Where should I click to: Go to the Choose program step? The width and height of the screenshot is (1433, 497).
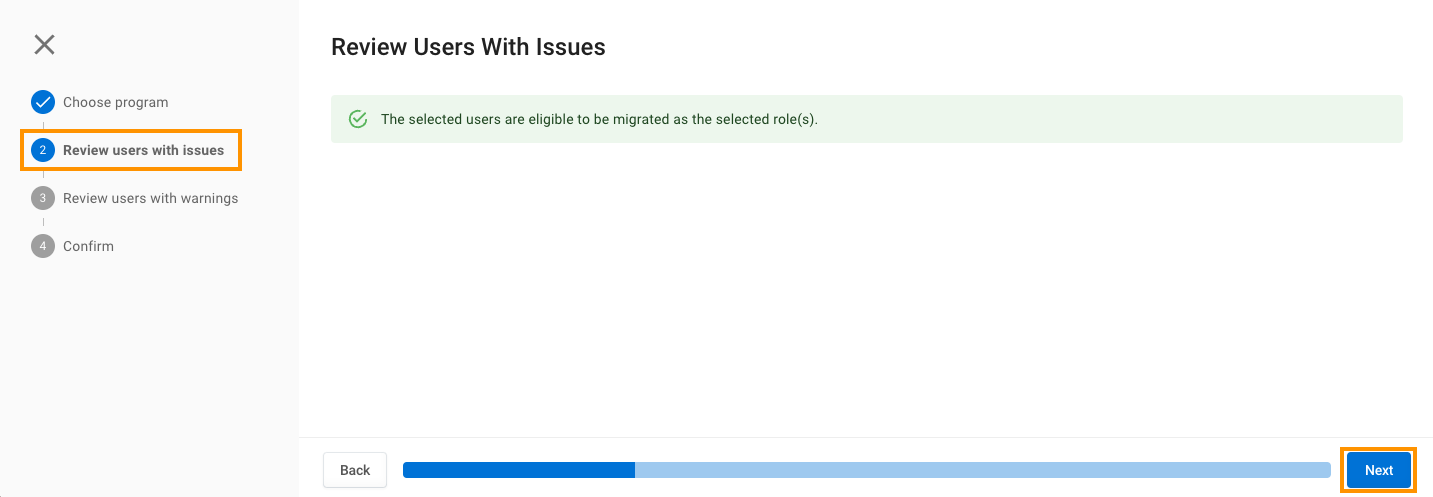[115, 102]
